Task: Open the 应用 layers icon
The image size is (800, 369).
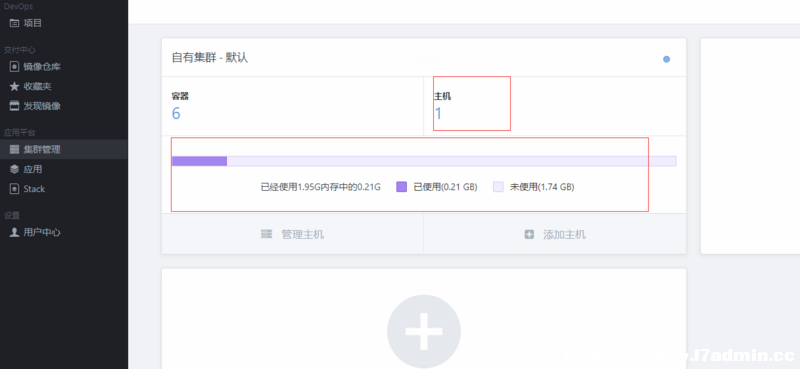Action: pyautogui.click(x=14, y=169)
